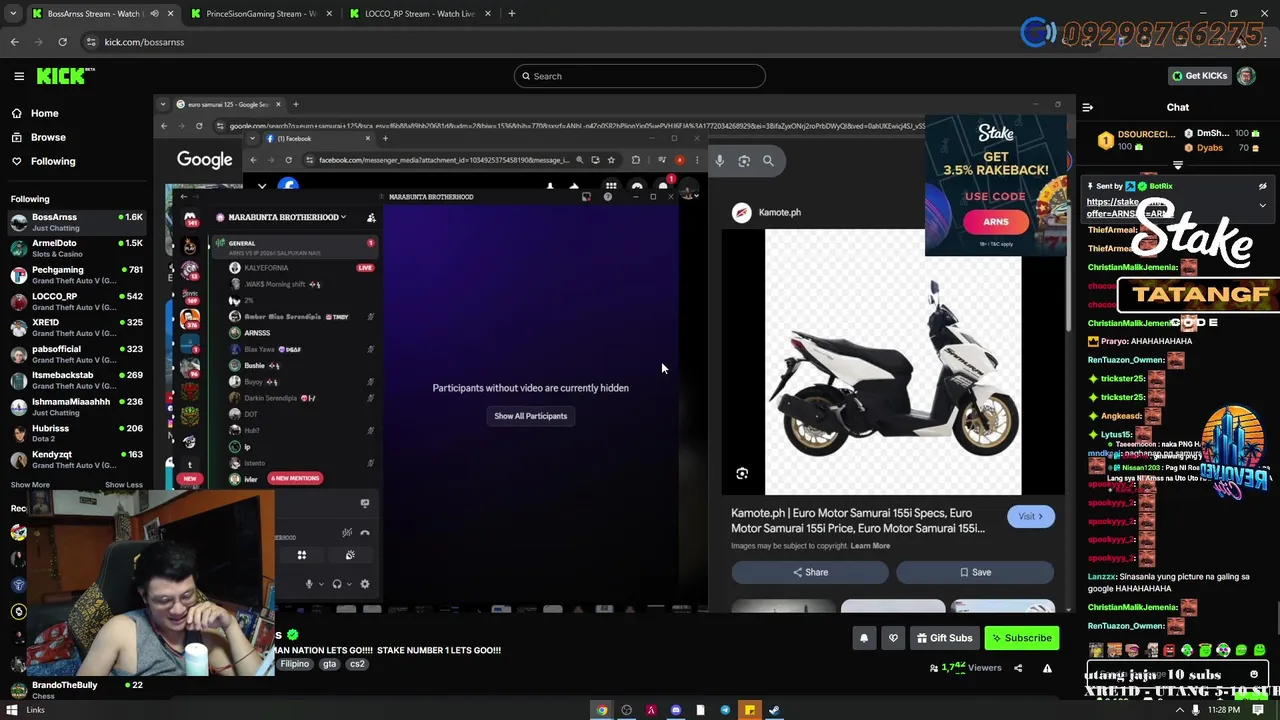Open the emoji picker in chat input
Image resolution: width=1280 pixels, height=720 pixels.
(x=1254, y=675)
